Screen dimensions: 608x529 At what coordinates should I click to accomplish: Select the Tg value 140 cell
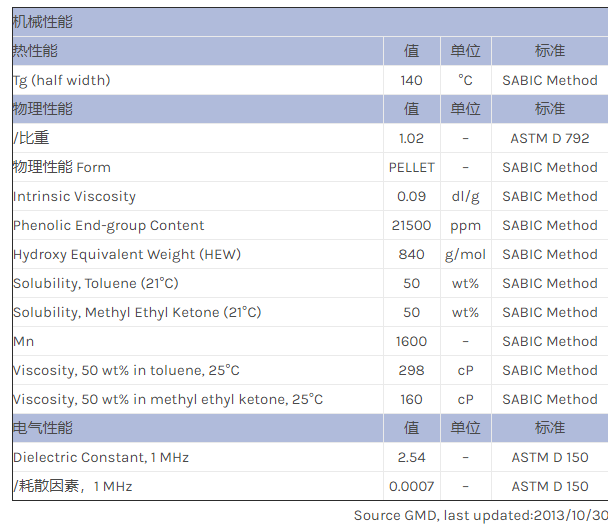click(411, 80)
